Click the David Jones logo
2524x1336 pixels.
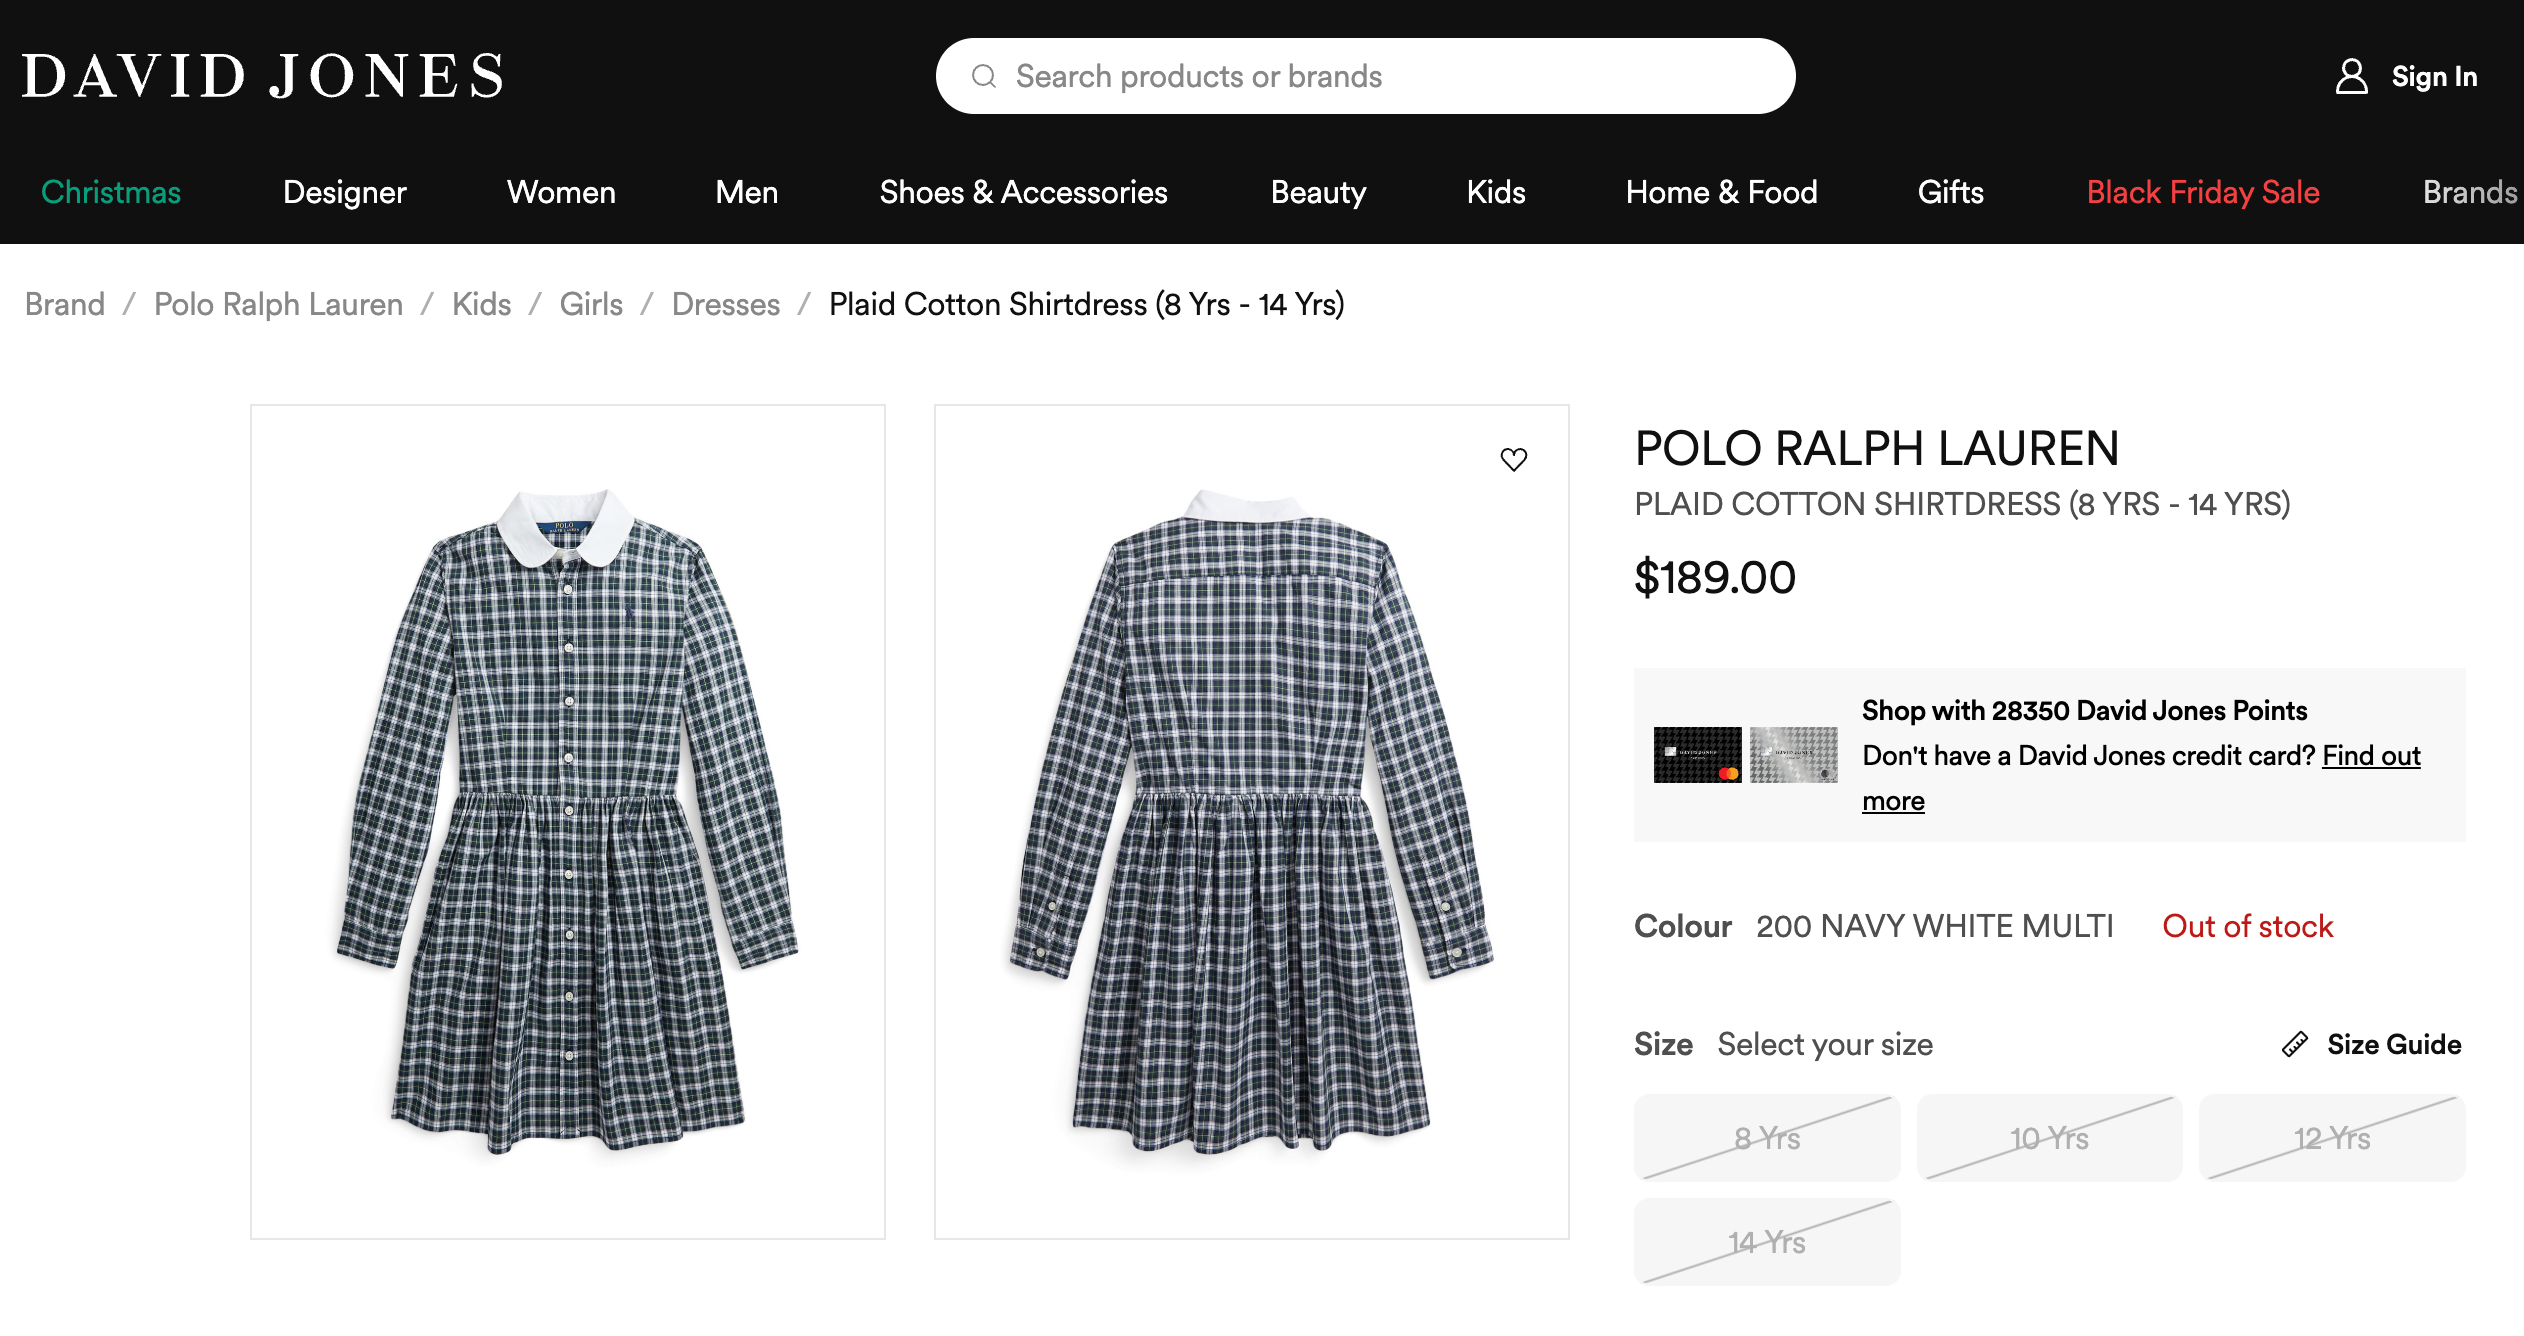point(263,76)
